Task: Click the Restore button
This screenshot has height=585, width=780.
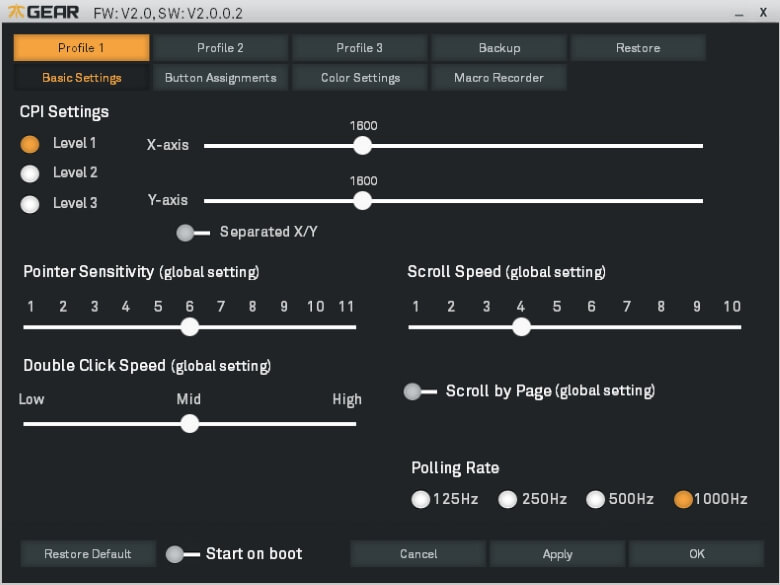Action: tap(638, 48)
